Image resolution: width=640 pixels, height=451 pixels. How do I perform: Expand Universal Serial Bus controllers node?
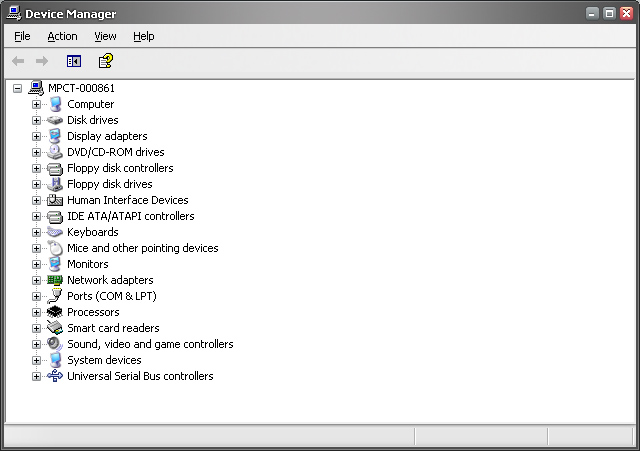(36, 376)
